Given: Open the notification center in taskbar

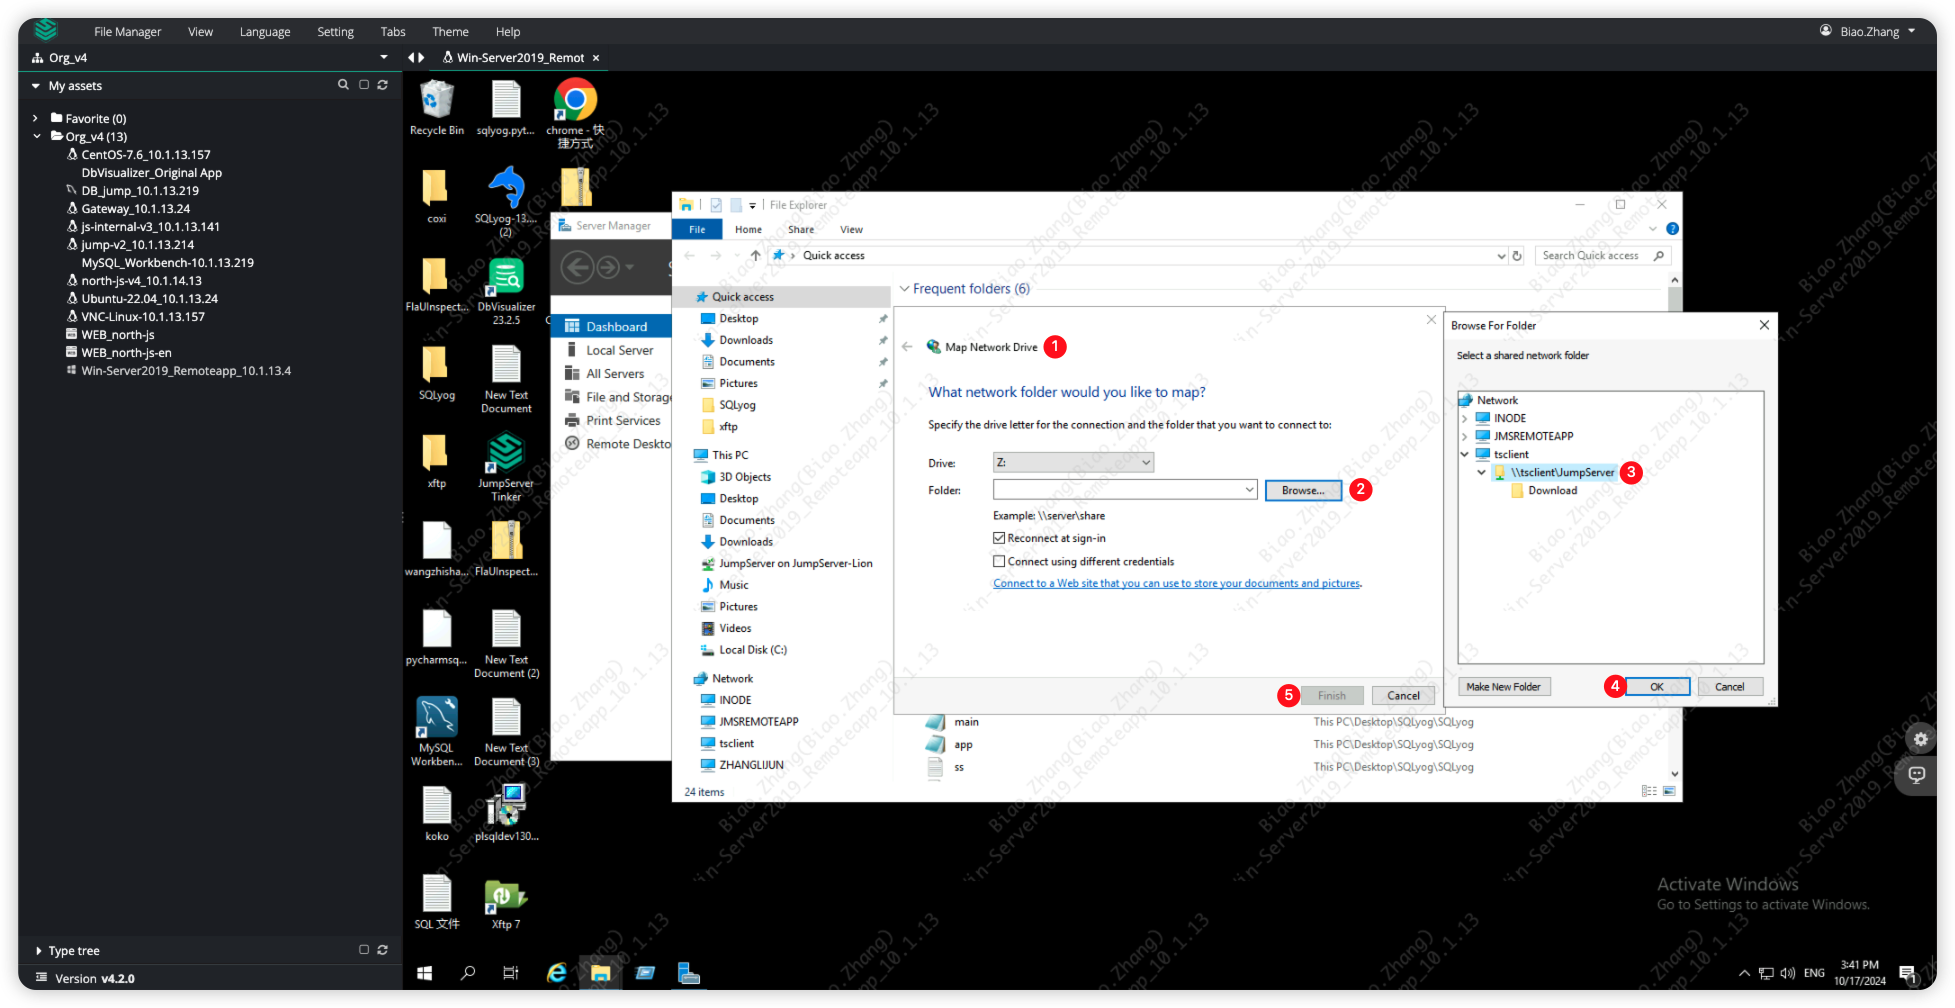Looking at the screenshot, I should (x=1908, y=973).
